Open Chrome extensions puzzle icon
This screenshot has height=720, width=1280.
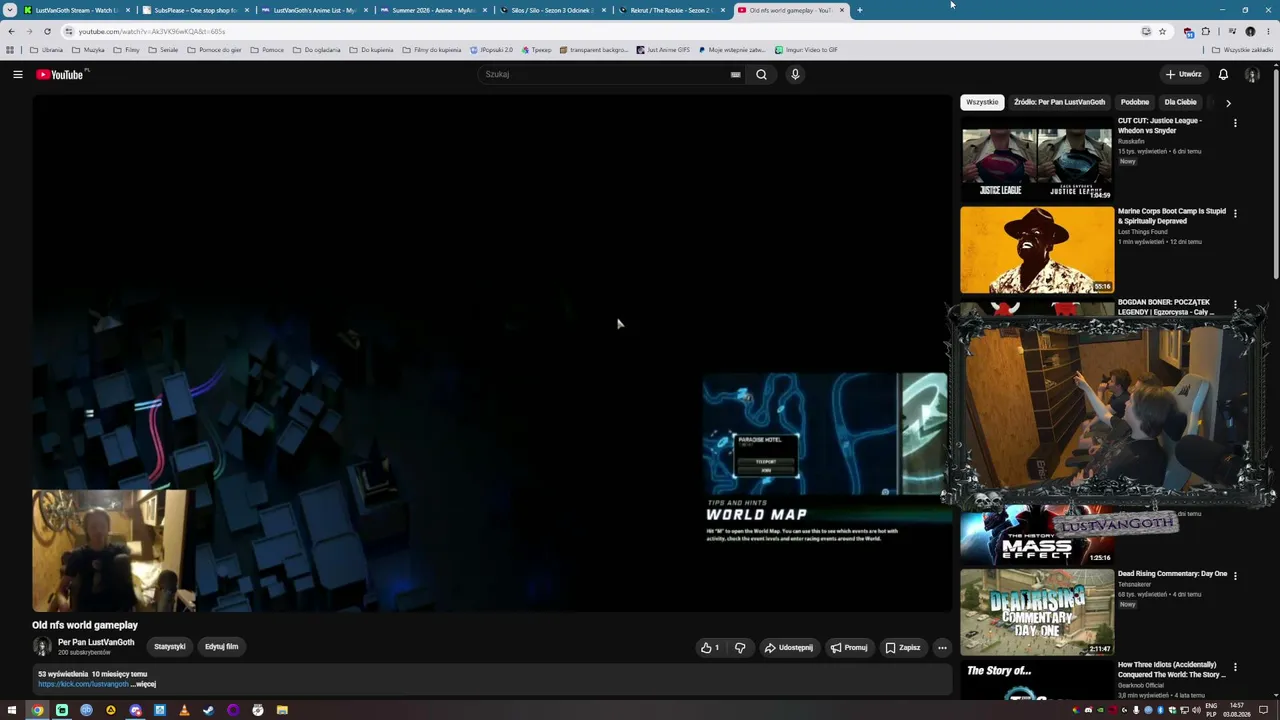pyautogui.click(x=1205, y=31)
